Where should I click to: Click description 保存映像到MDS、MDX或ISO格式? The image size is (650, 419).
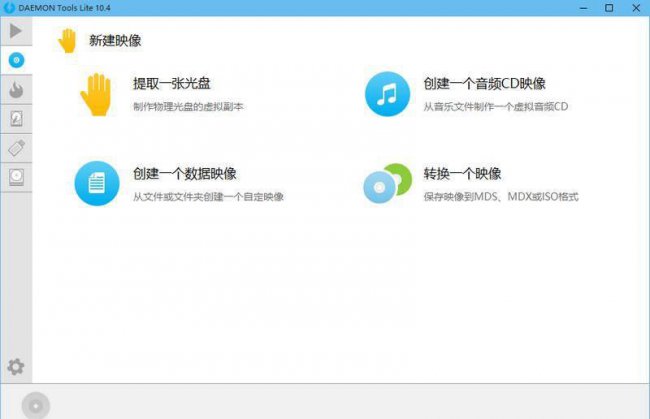(x=501, y=196)
